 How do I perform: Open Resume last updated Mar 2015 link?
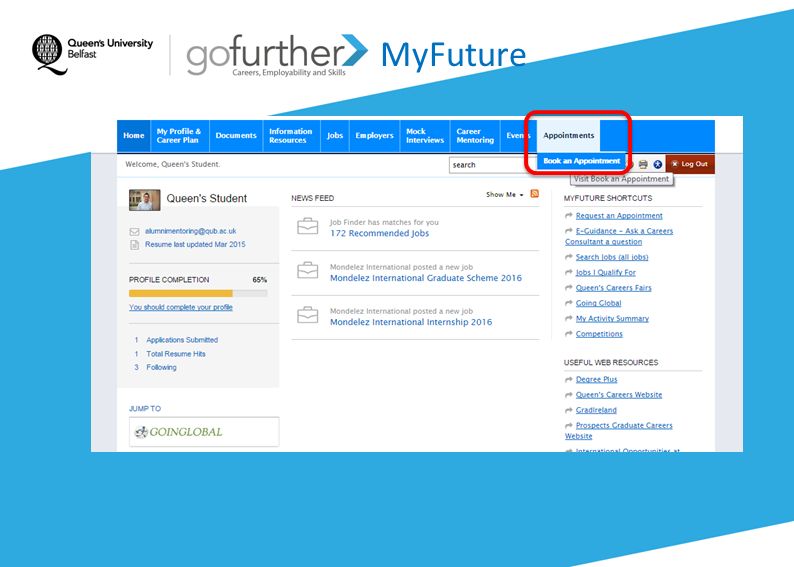pyautogui.click(x=195, y=244)
